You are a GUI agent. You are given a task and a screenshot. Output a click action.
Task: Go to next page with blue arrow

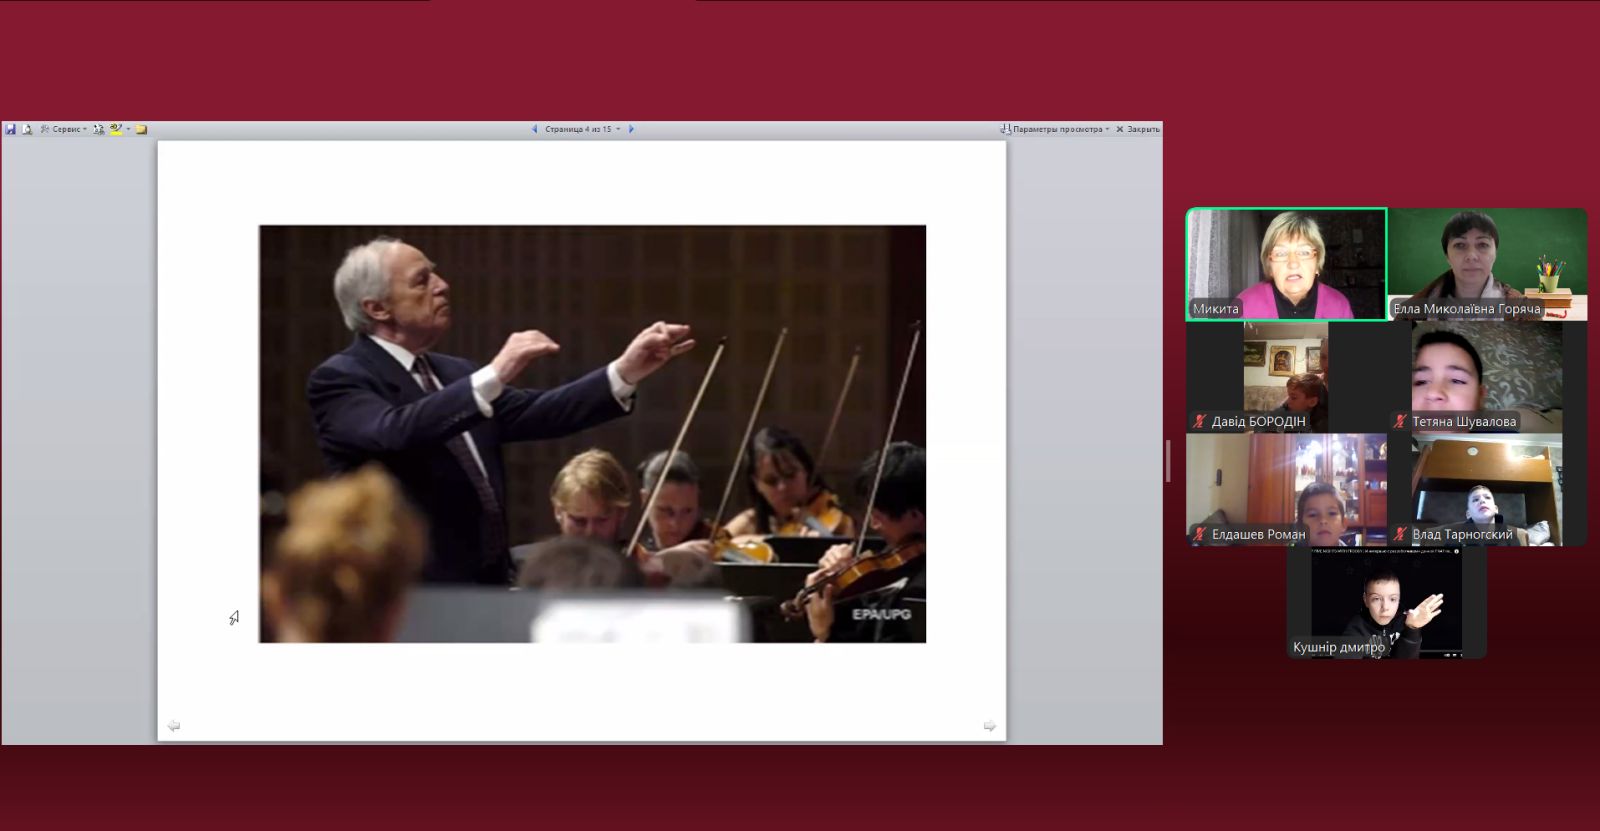pos(631,129)
